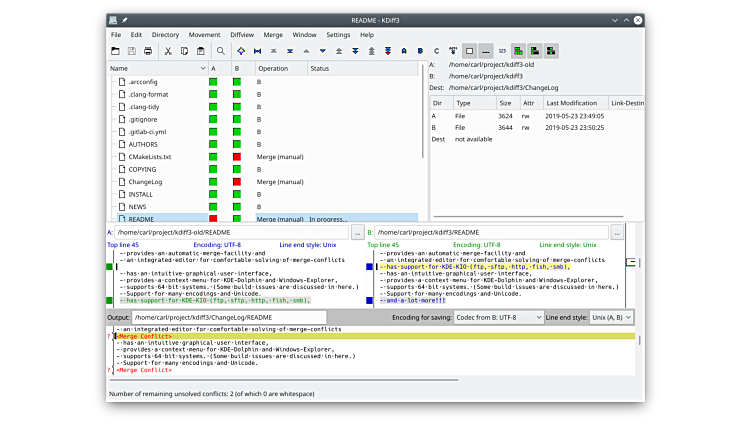Click browse button next to file A path
Viewport: 752px width, 423px height.
(x=357, y=232)
